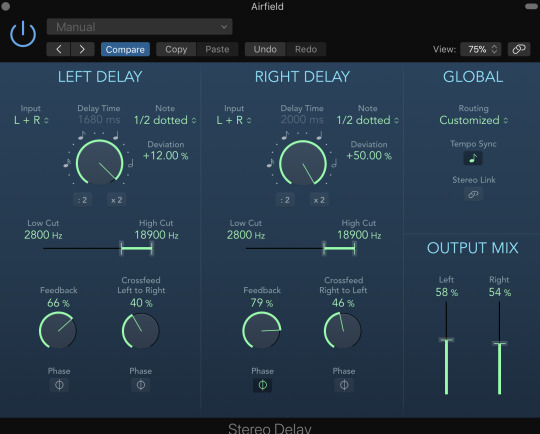Disable Phase under Right Delay Feedback
540x434 pixels.
(x=262, y=385)
